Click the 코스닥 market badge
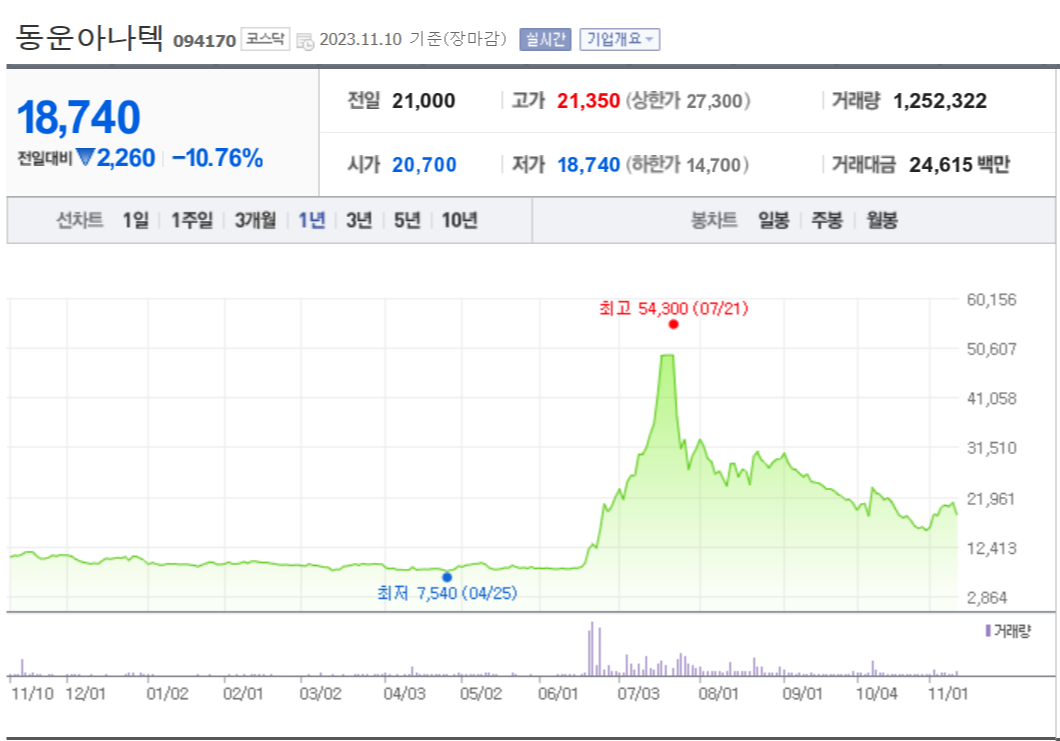 [x=265, y=39]
